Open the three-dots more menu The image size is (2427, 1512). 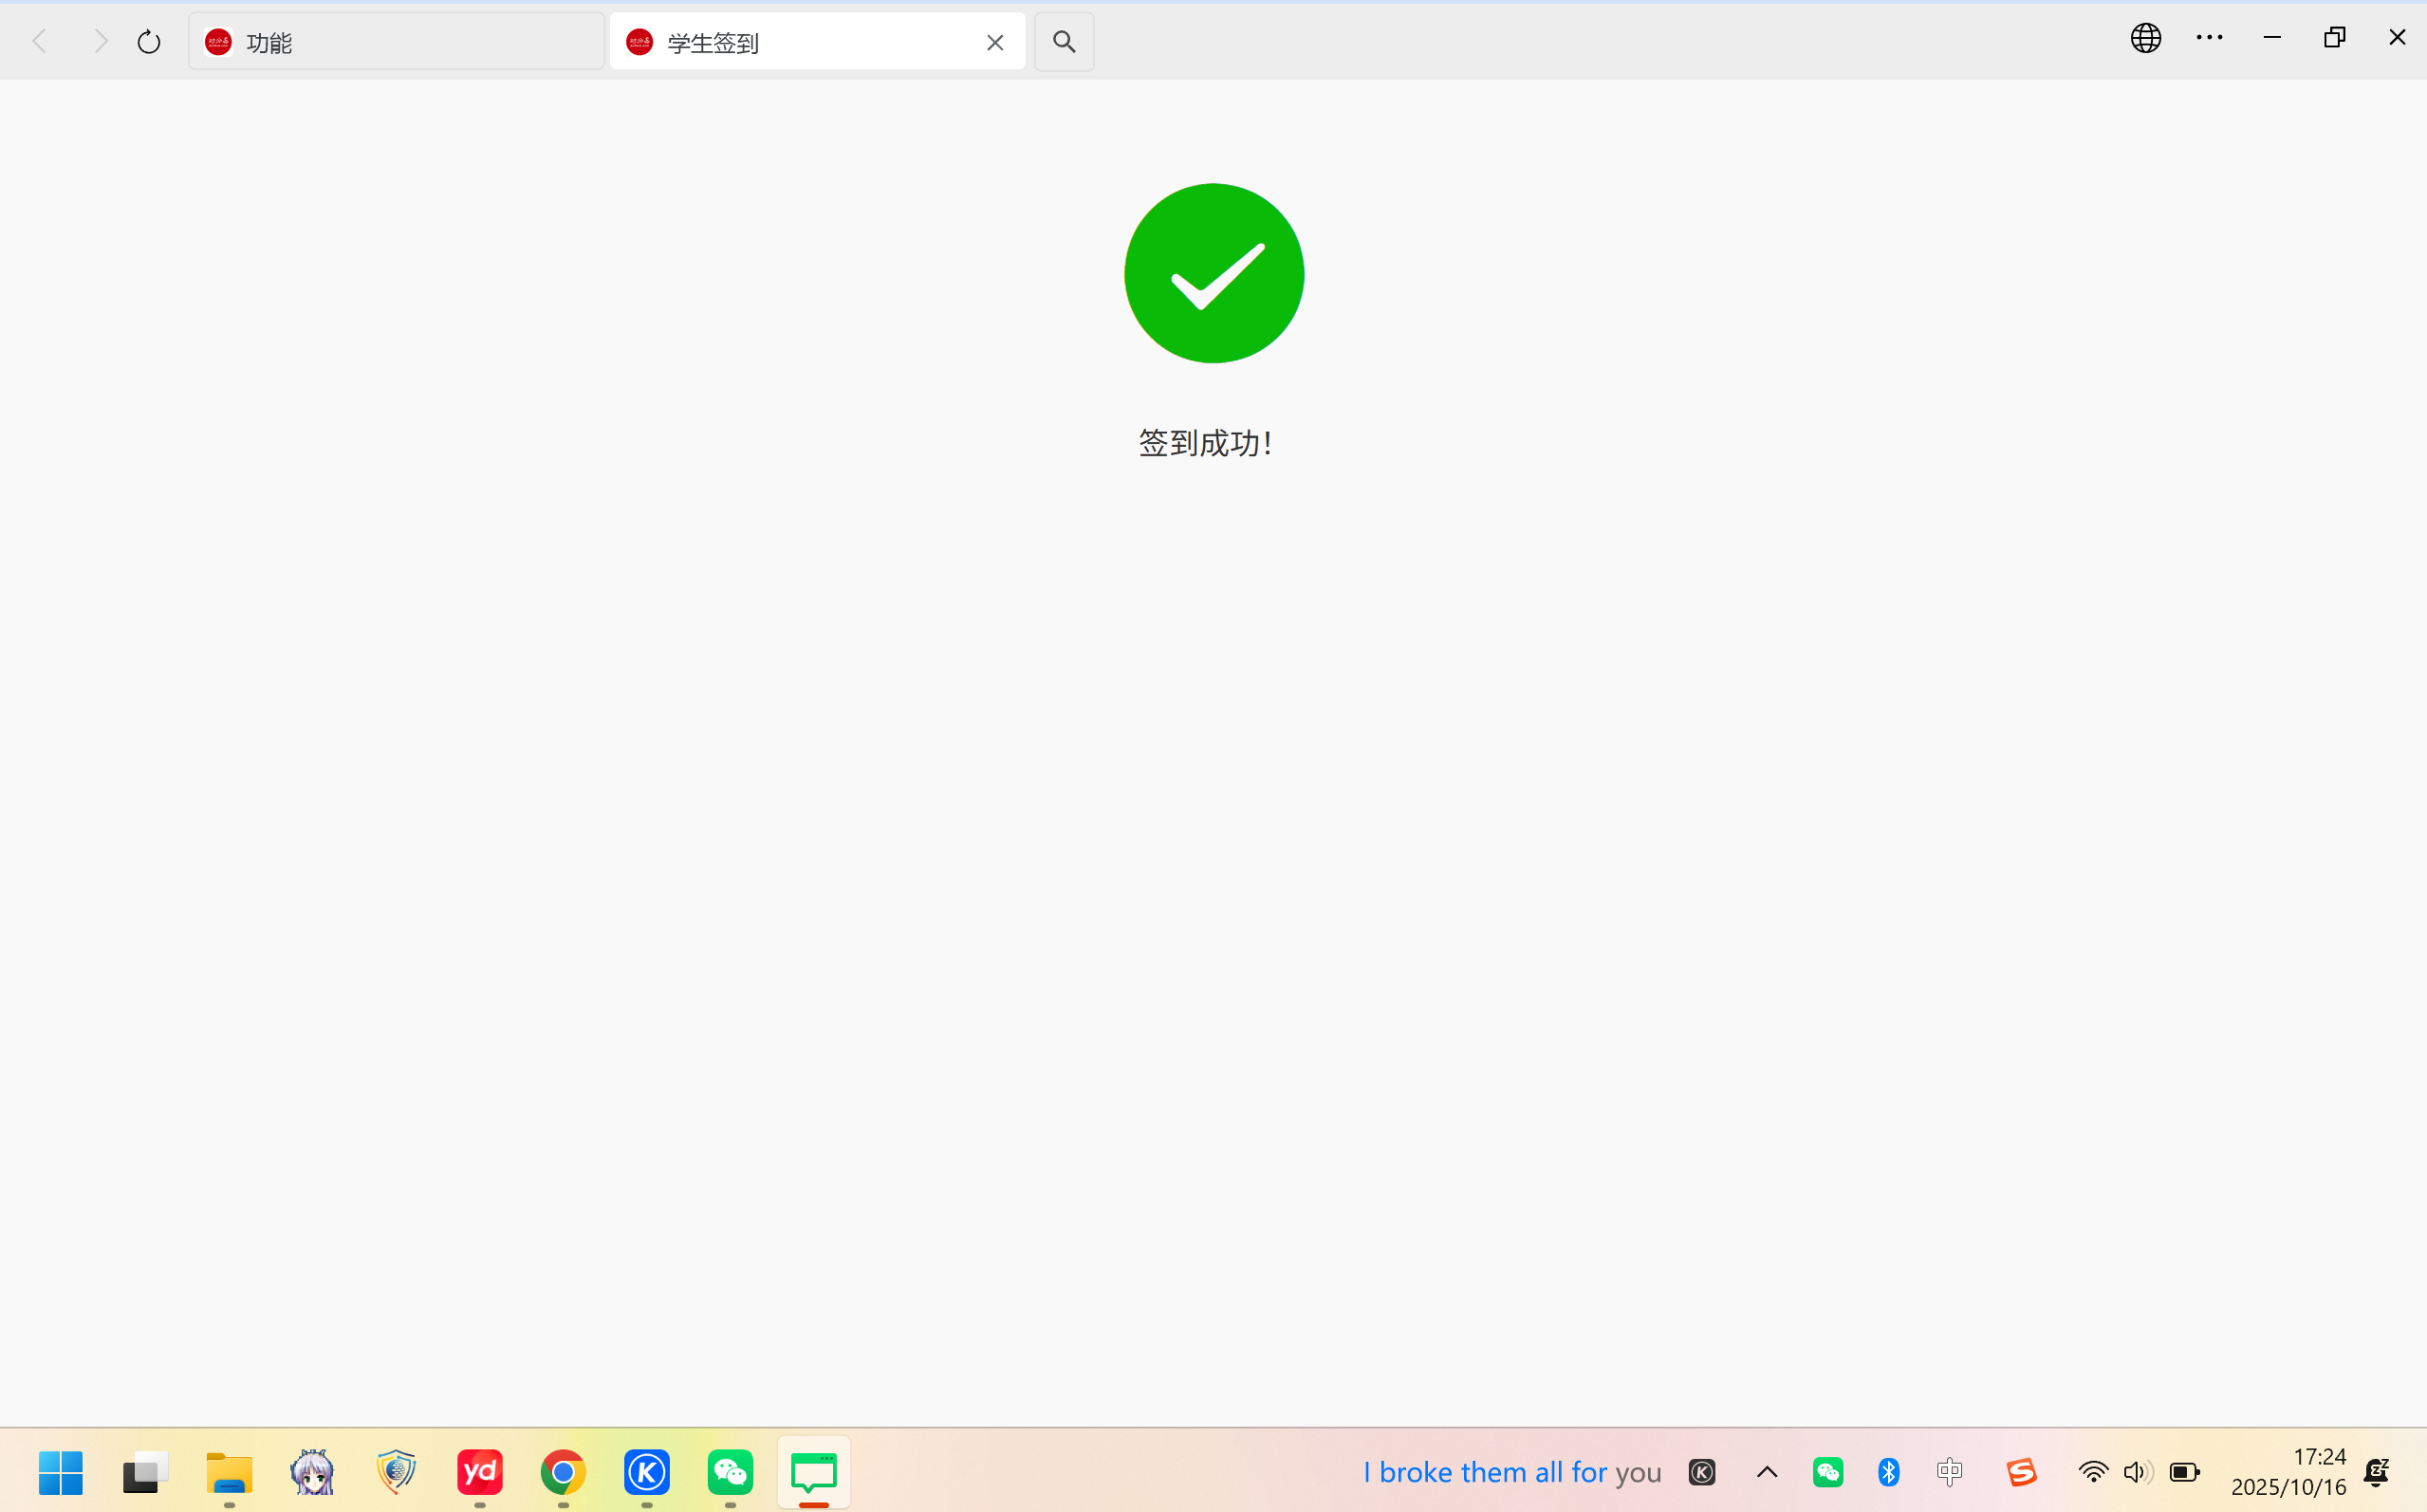click(x=2209, y=38)
